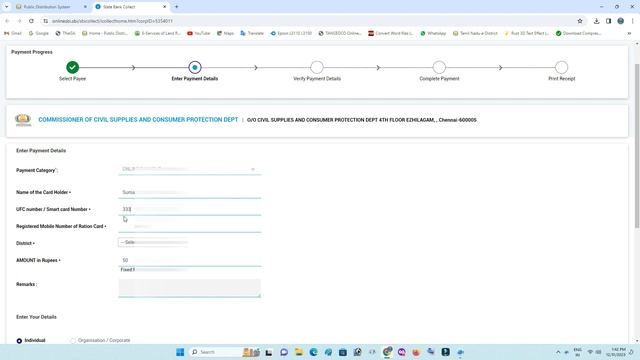
Task: Show hidden system tray icons
Action: (x=558, y=352)
